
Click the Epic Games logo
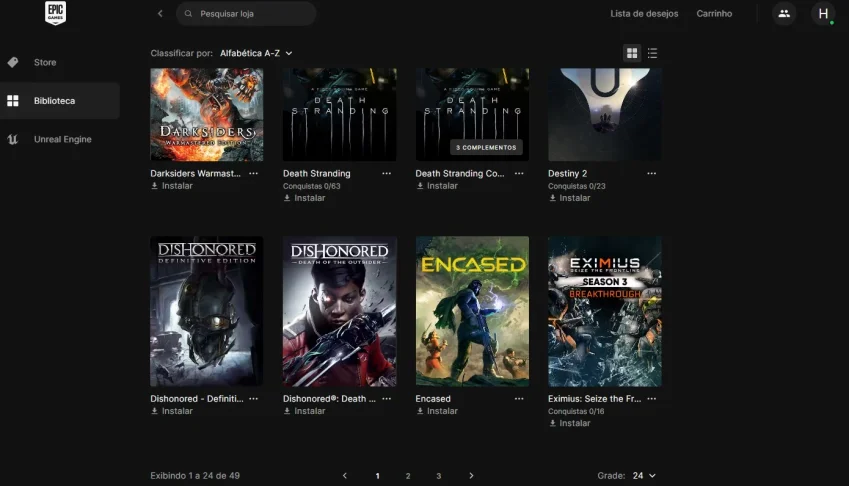[55, 13]
